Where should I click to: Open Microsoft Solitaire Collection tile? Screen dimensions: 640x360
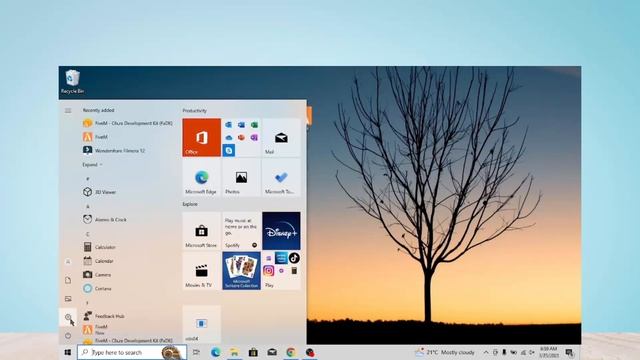click(241, 271)
